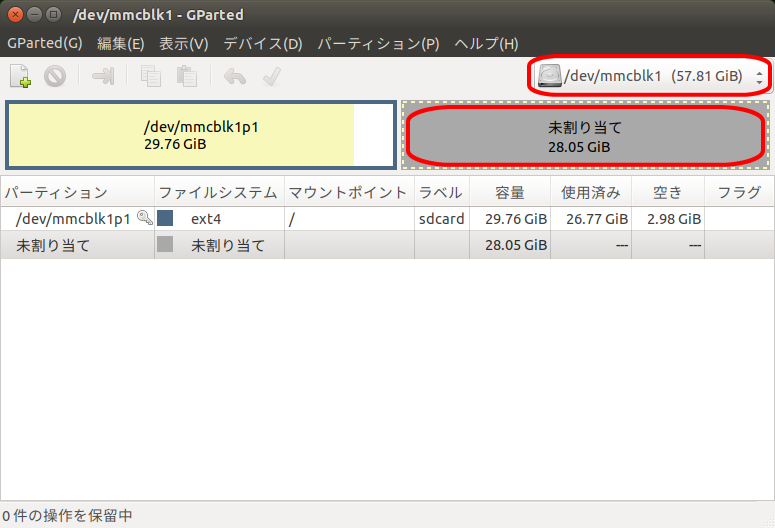Click the undo last operation icon
This screenshot has height=528, width=775.
[x=235, y=77]
